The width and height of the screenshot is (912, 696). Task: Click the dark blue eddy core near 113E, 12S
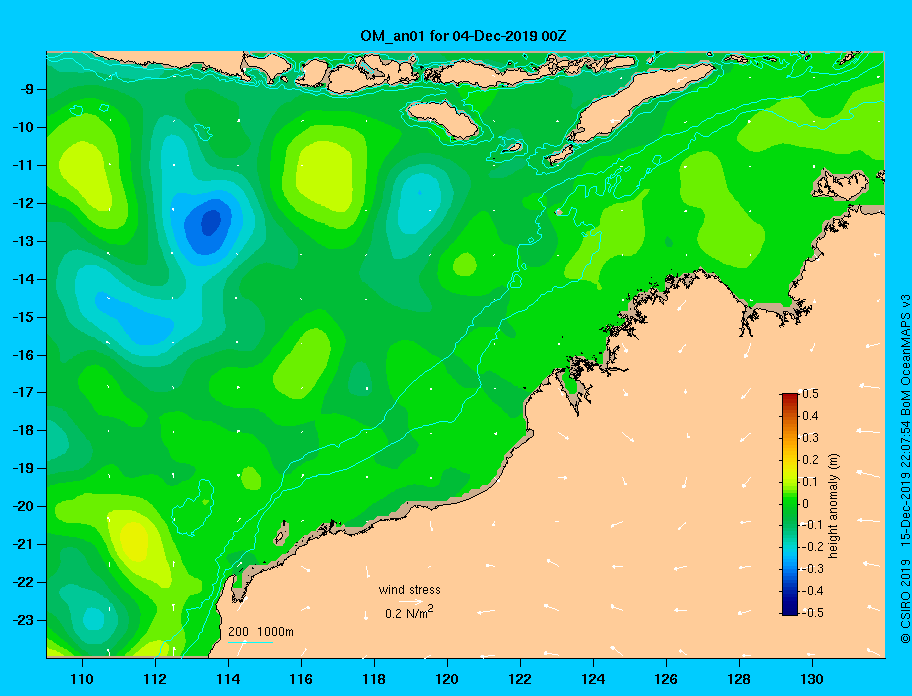(x=210, y=223)
